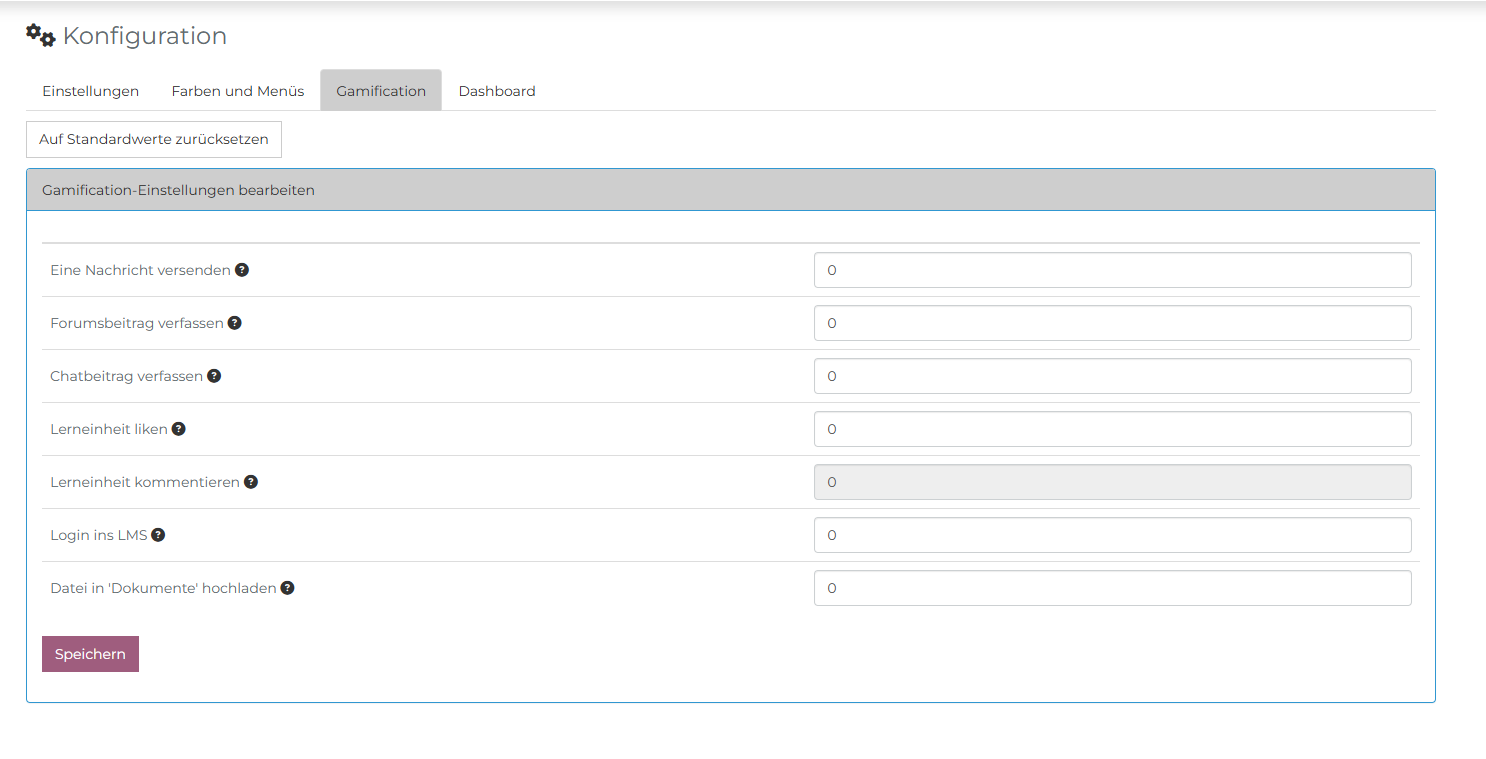Select the 'Chatbeitrag verfassen' value field

pyautogui.click(x=1112, y=376)
